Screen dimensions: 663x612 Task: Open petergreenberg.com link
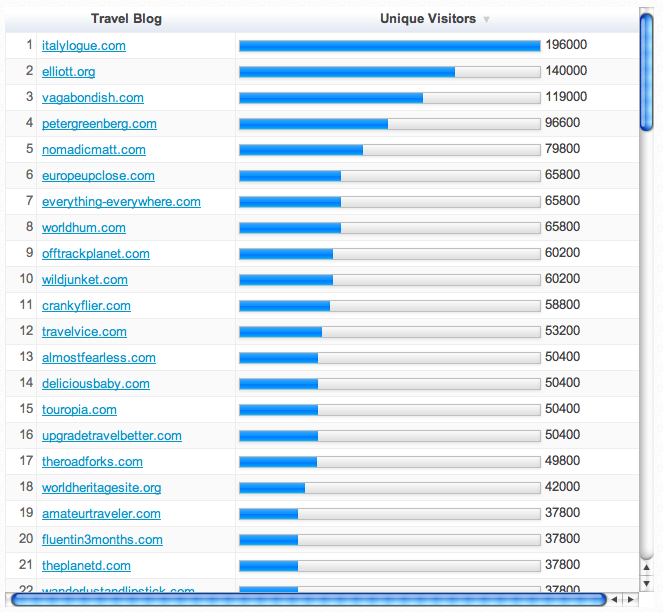tap(99, 123)
